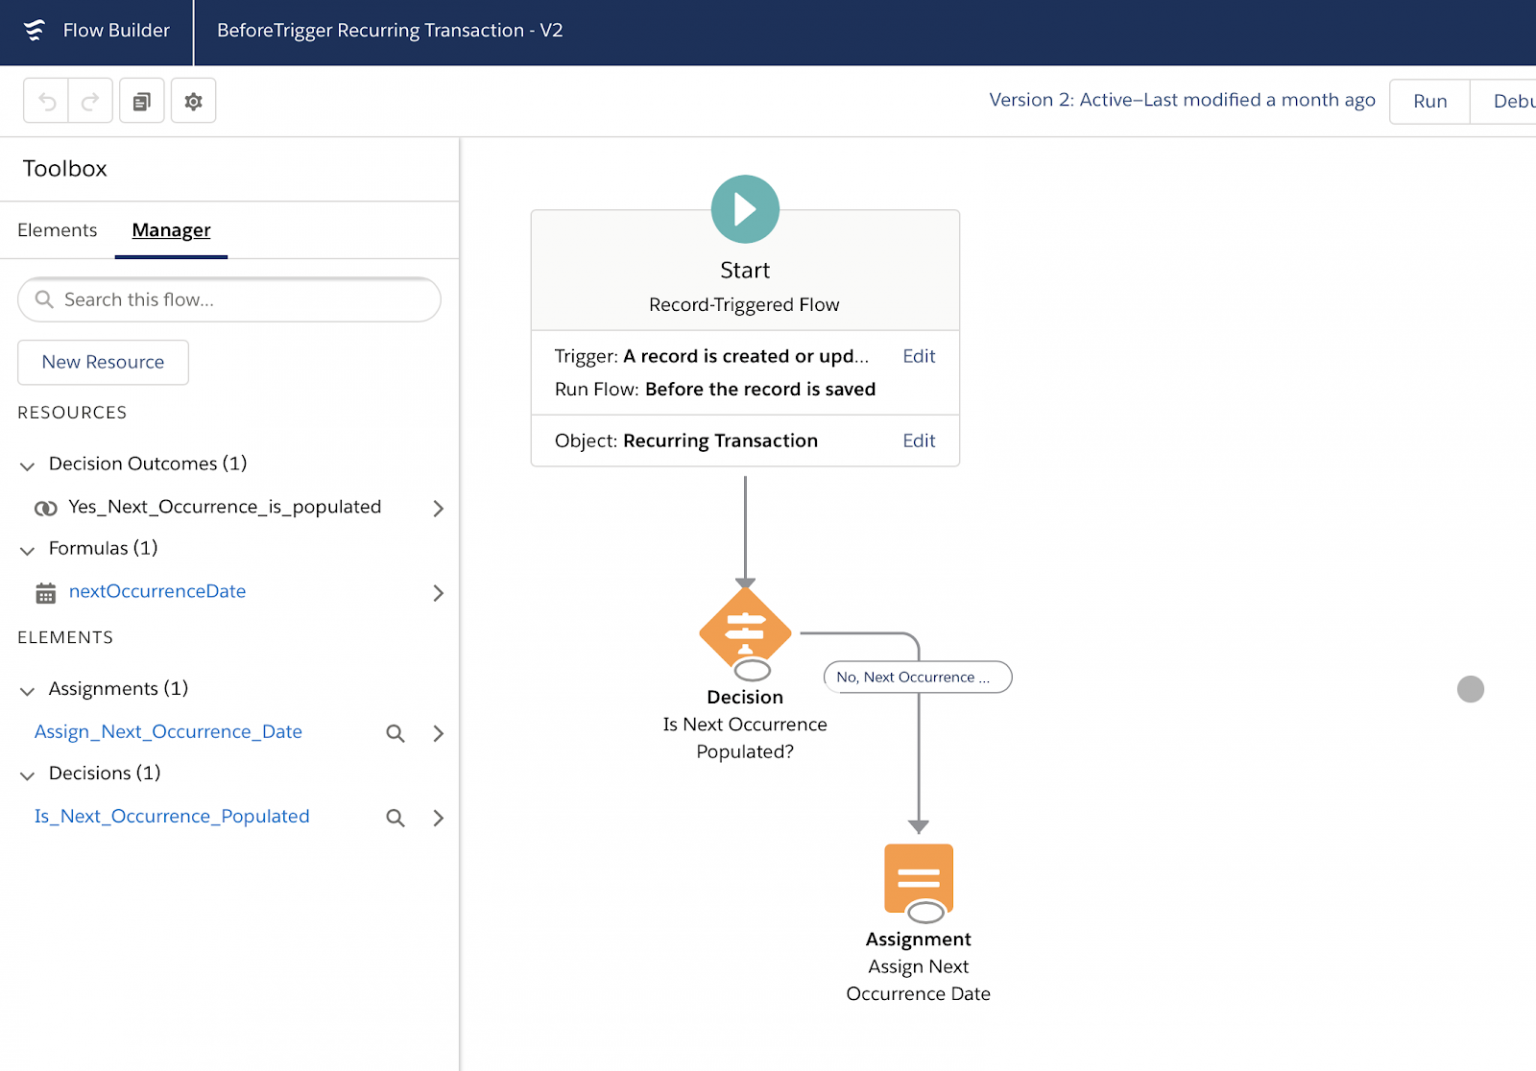
Task: Open the flow settings gear icon
Action: coord(194,101)
